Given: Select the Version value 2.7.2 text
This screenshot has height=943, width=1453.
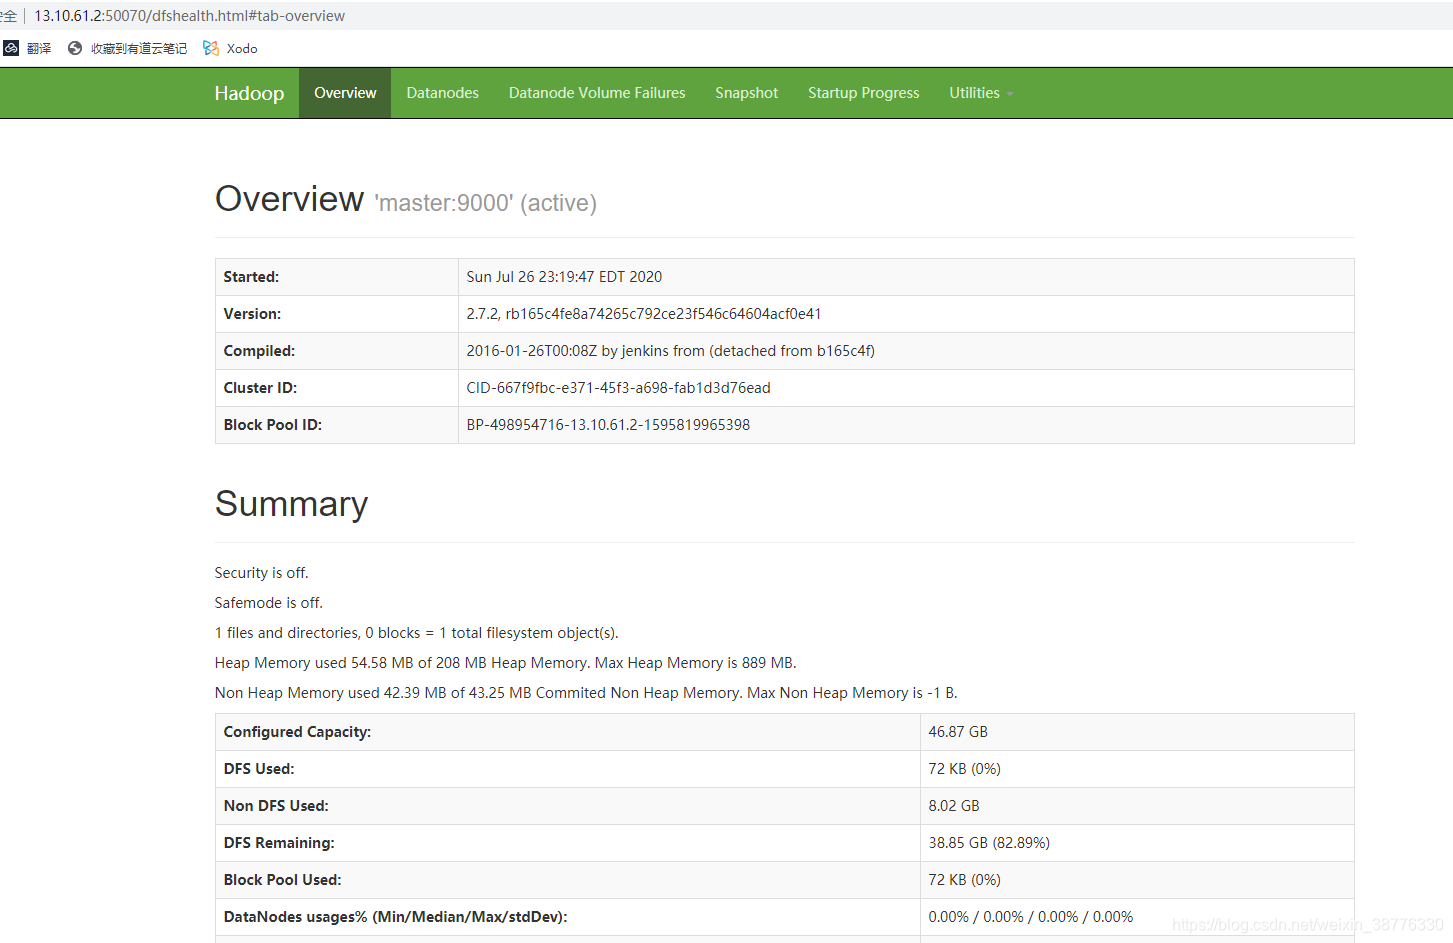Looking at the screenshot, I should [x=644, y=314].
